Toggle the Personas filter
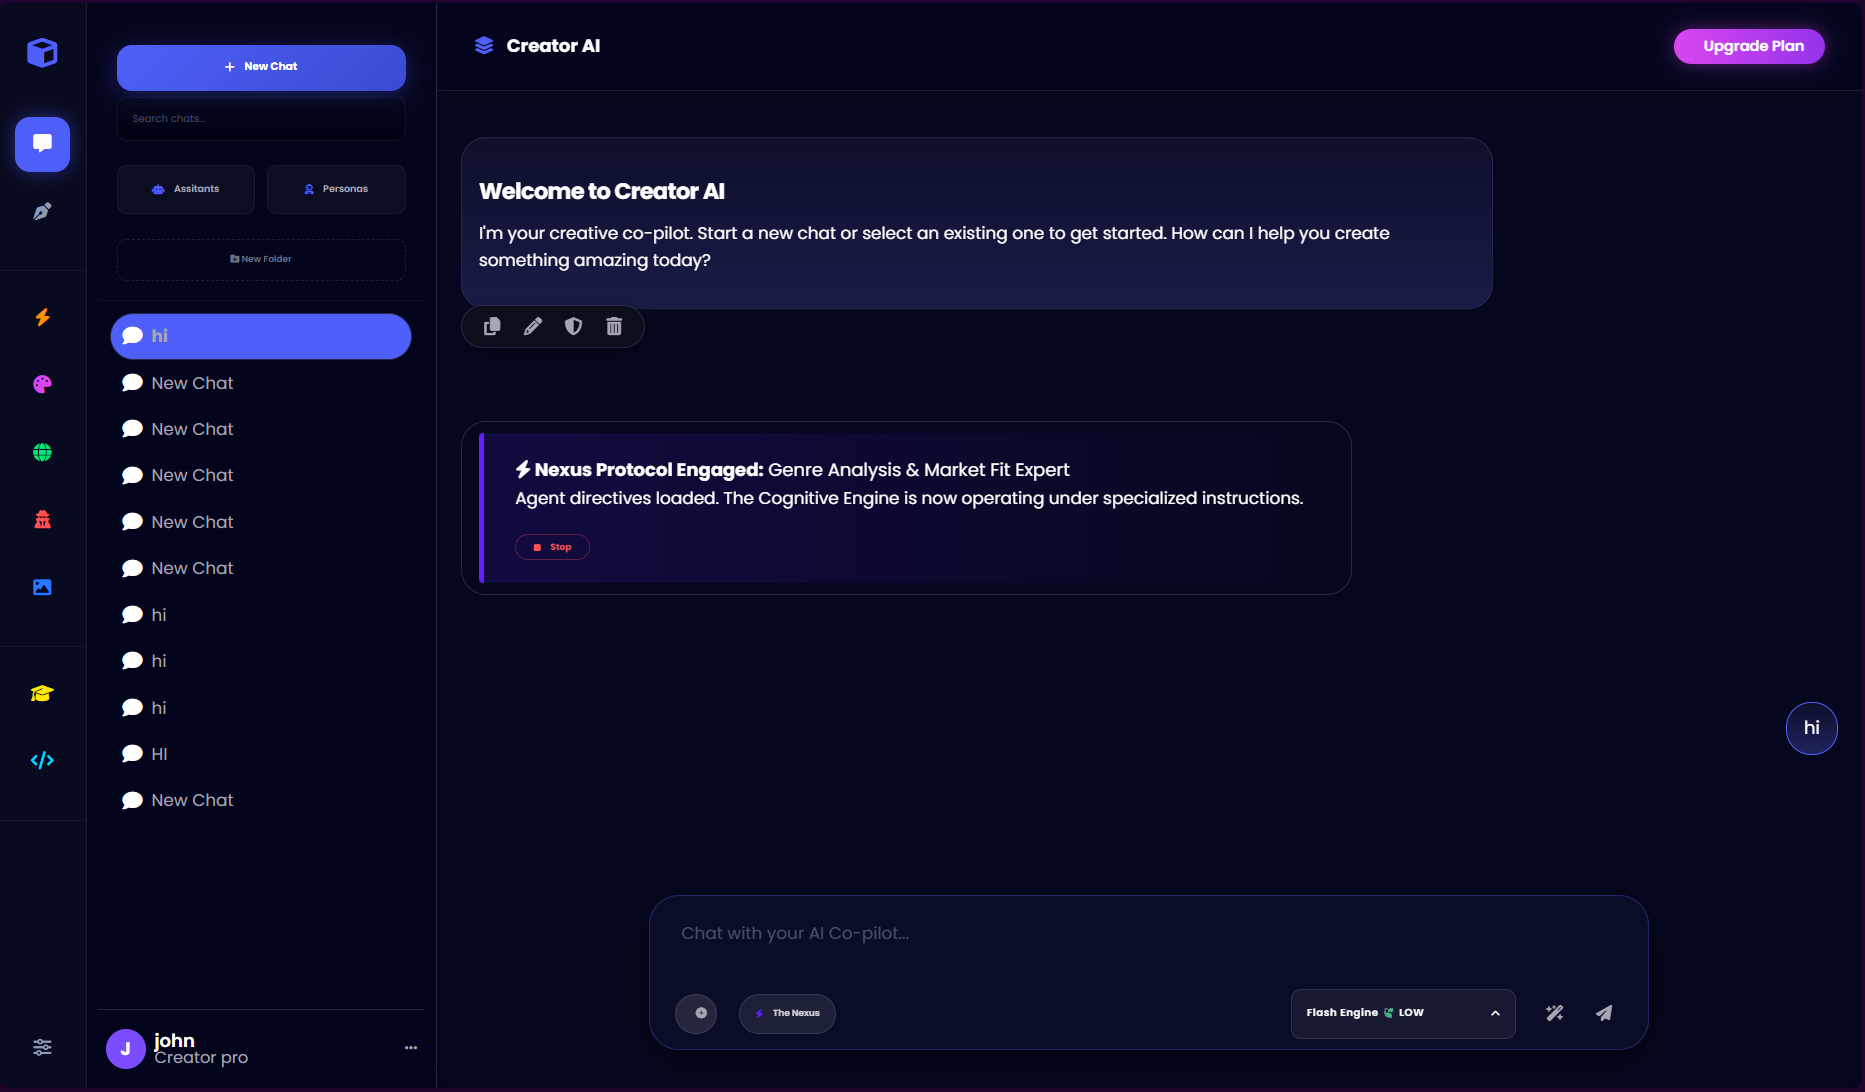The image size is (1865, 1092). pyautogui.click(x=336, y=189)
